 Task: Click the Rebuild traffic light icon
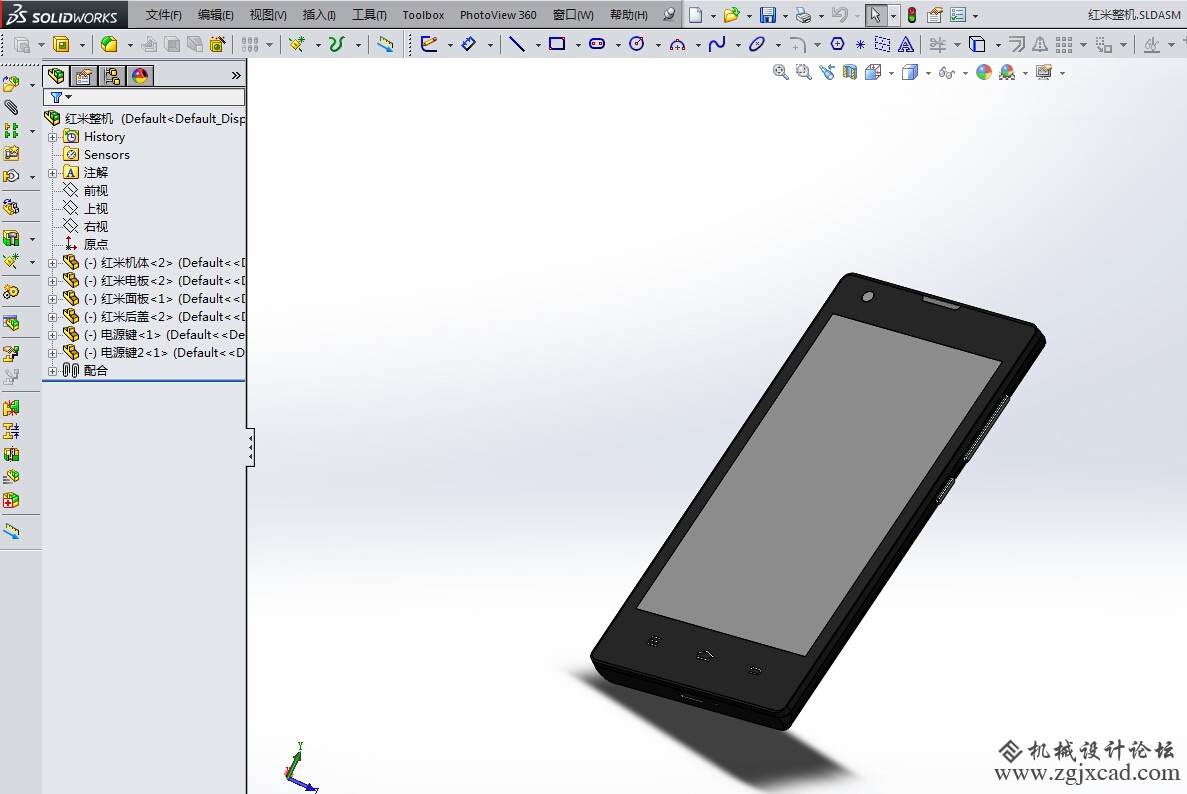click(912, 15)
